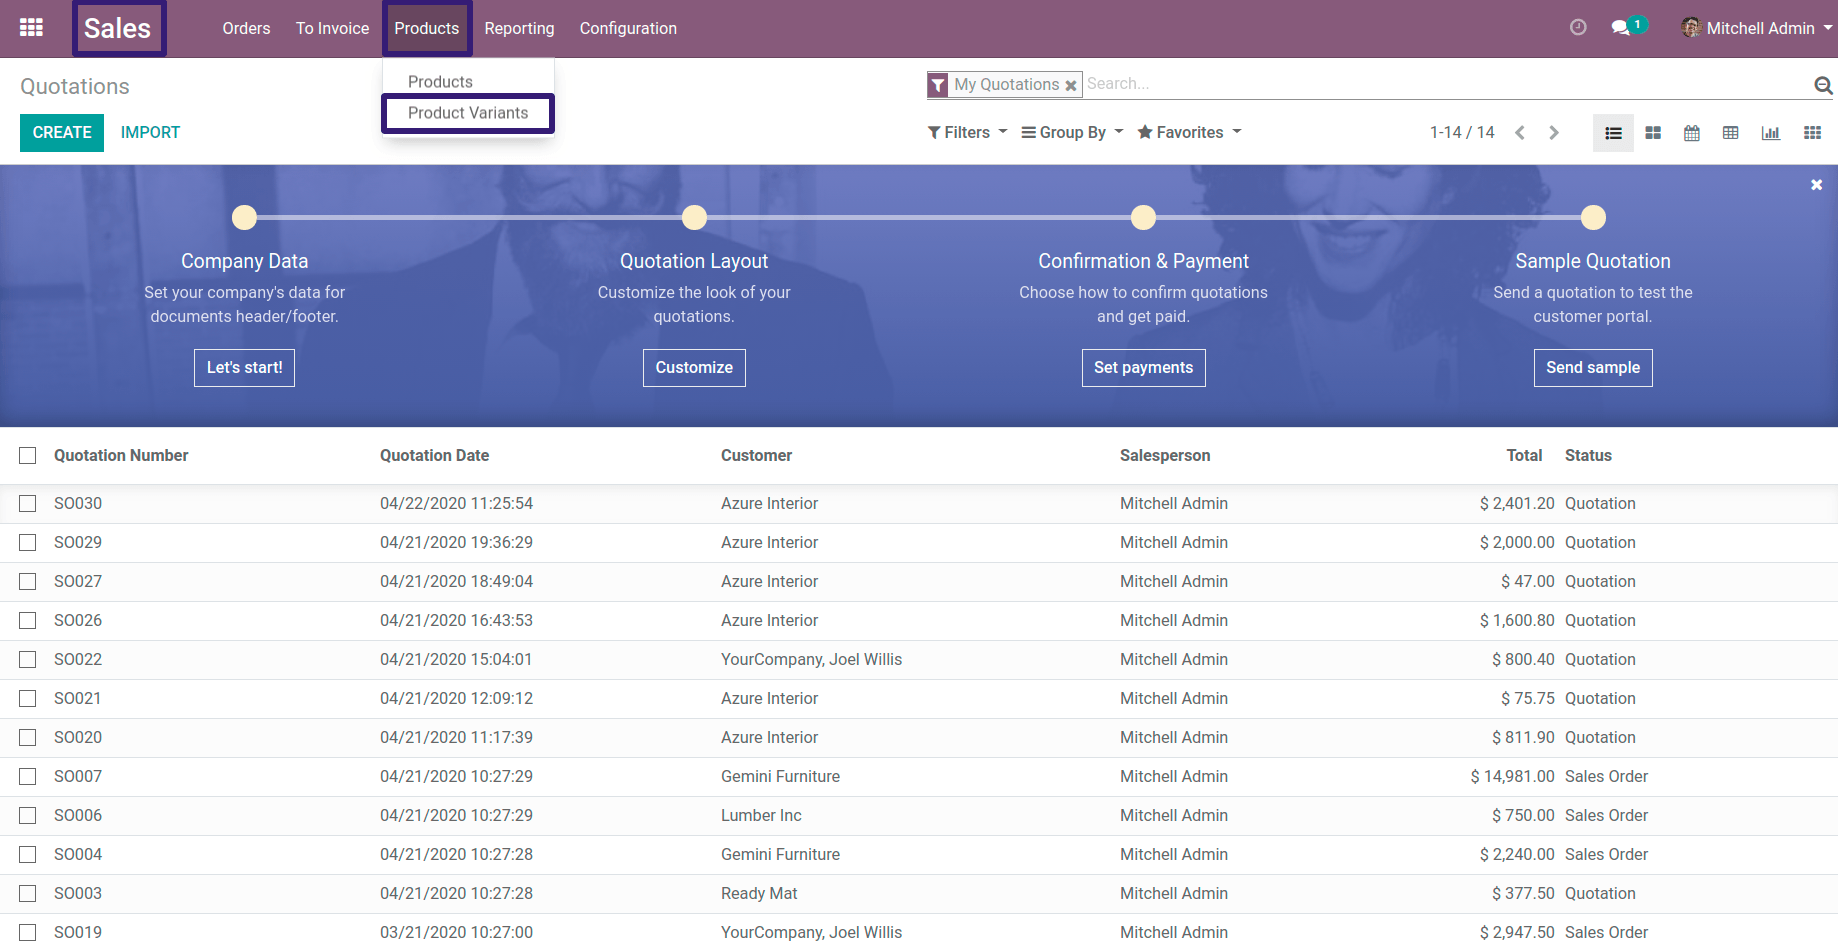The image size is (1838, 949).
Task: Select Product Variants in dropdown
Action: tap(468, 113)
